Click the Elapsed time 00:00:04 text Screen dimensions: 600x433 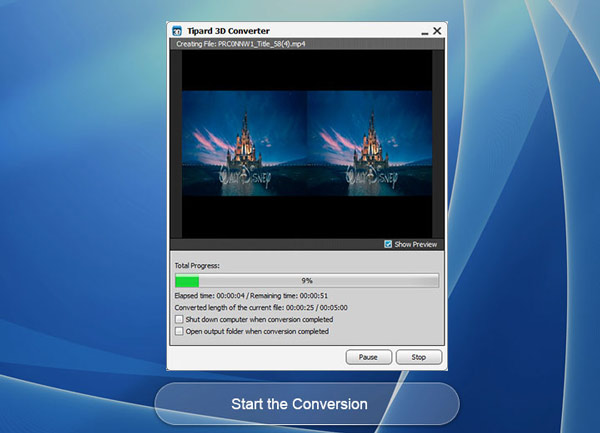tap(209, 296)
